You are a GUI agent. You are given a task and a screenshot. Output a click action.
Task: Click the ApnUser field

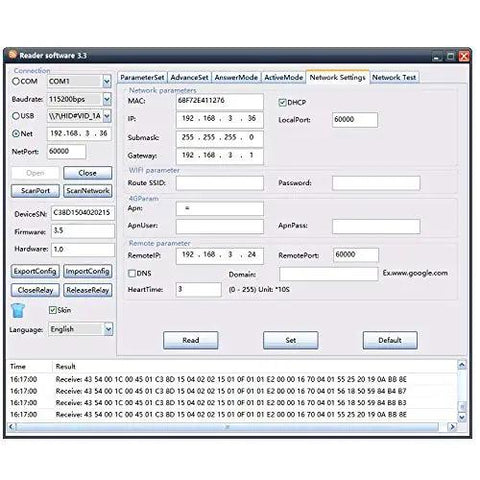point(220,226)
